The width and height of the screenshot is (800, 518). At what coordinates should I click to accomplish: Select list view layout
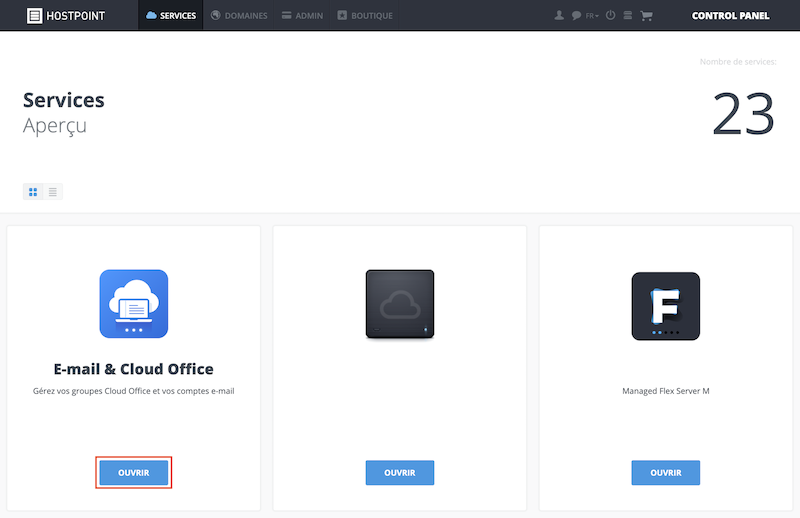[53, 192]
